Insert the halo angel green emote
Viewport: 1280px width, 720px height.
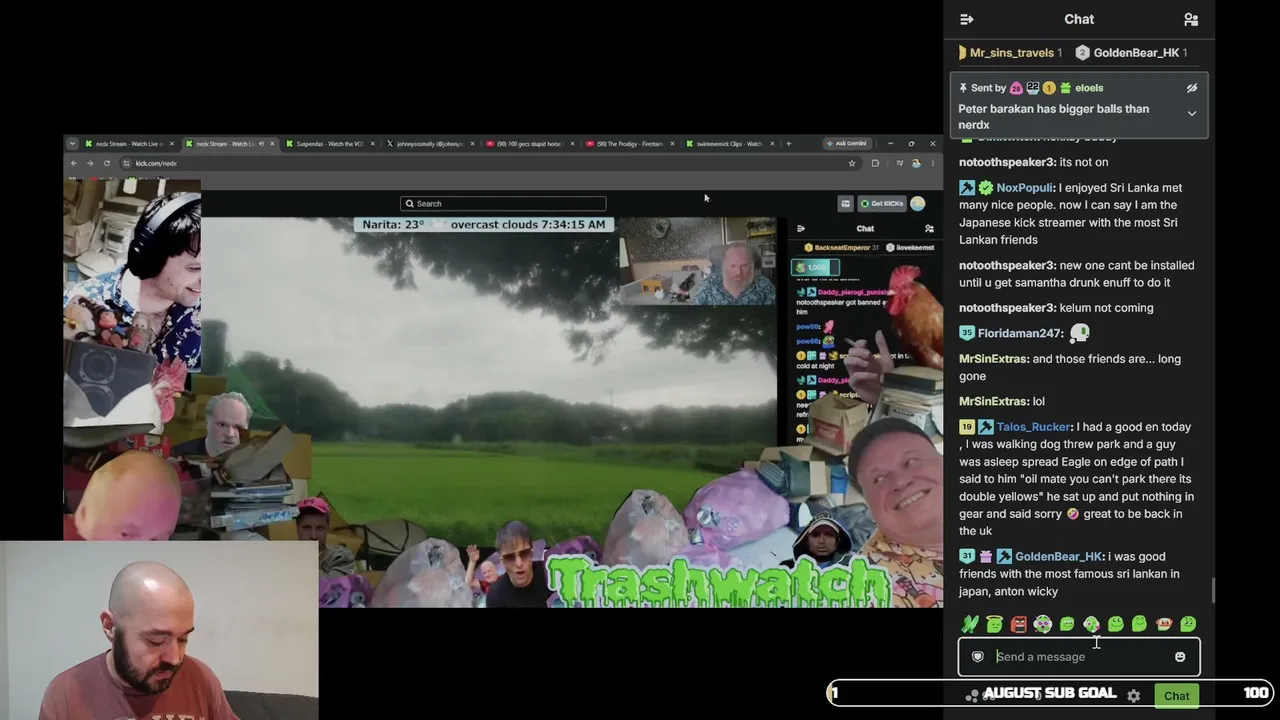(x=994, y=624)
